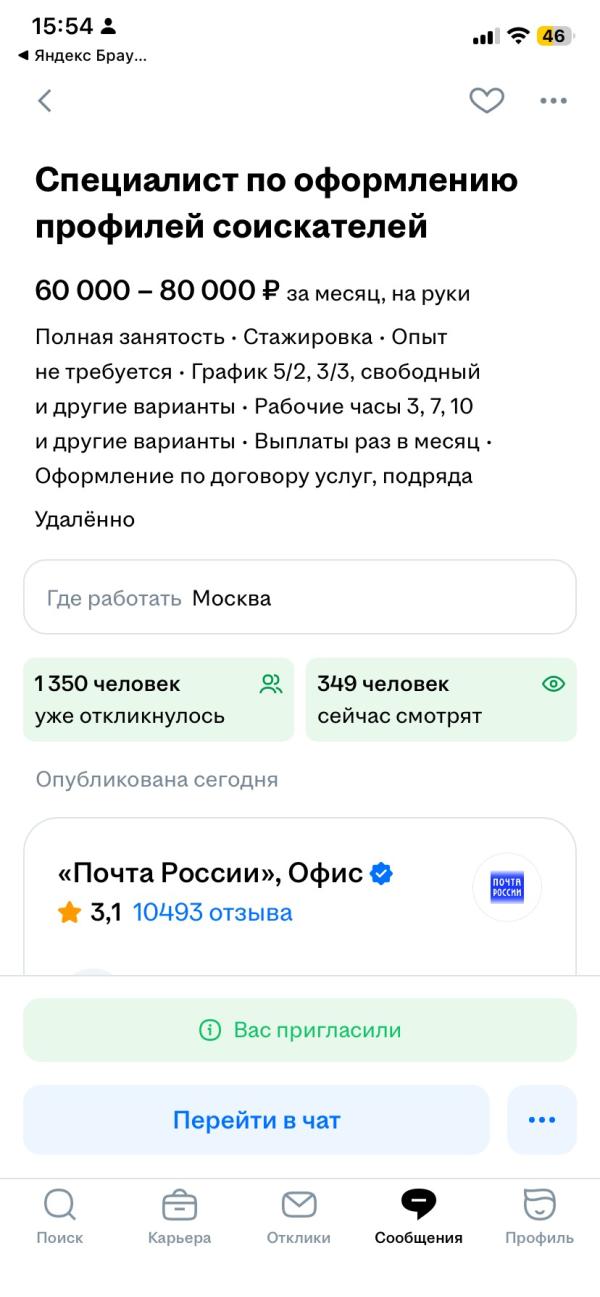This screenshot has width=600, height=1297.
Task: Return to Яндекс Браузер via status bar
Action: 83,56
